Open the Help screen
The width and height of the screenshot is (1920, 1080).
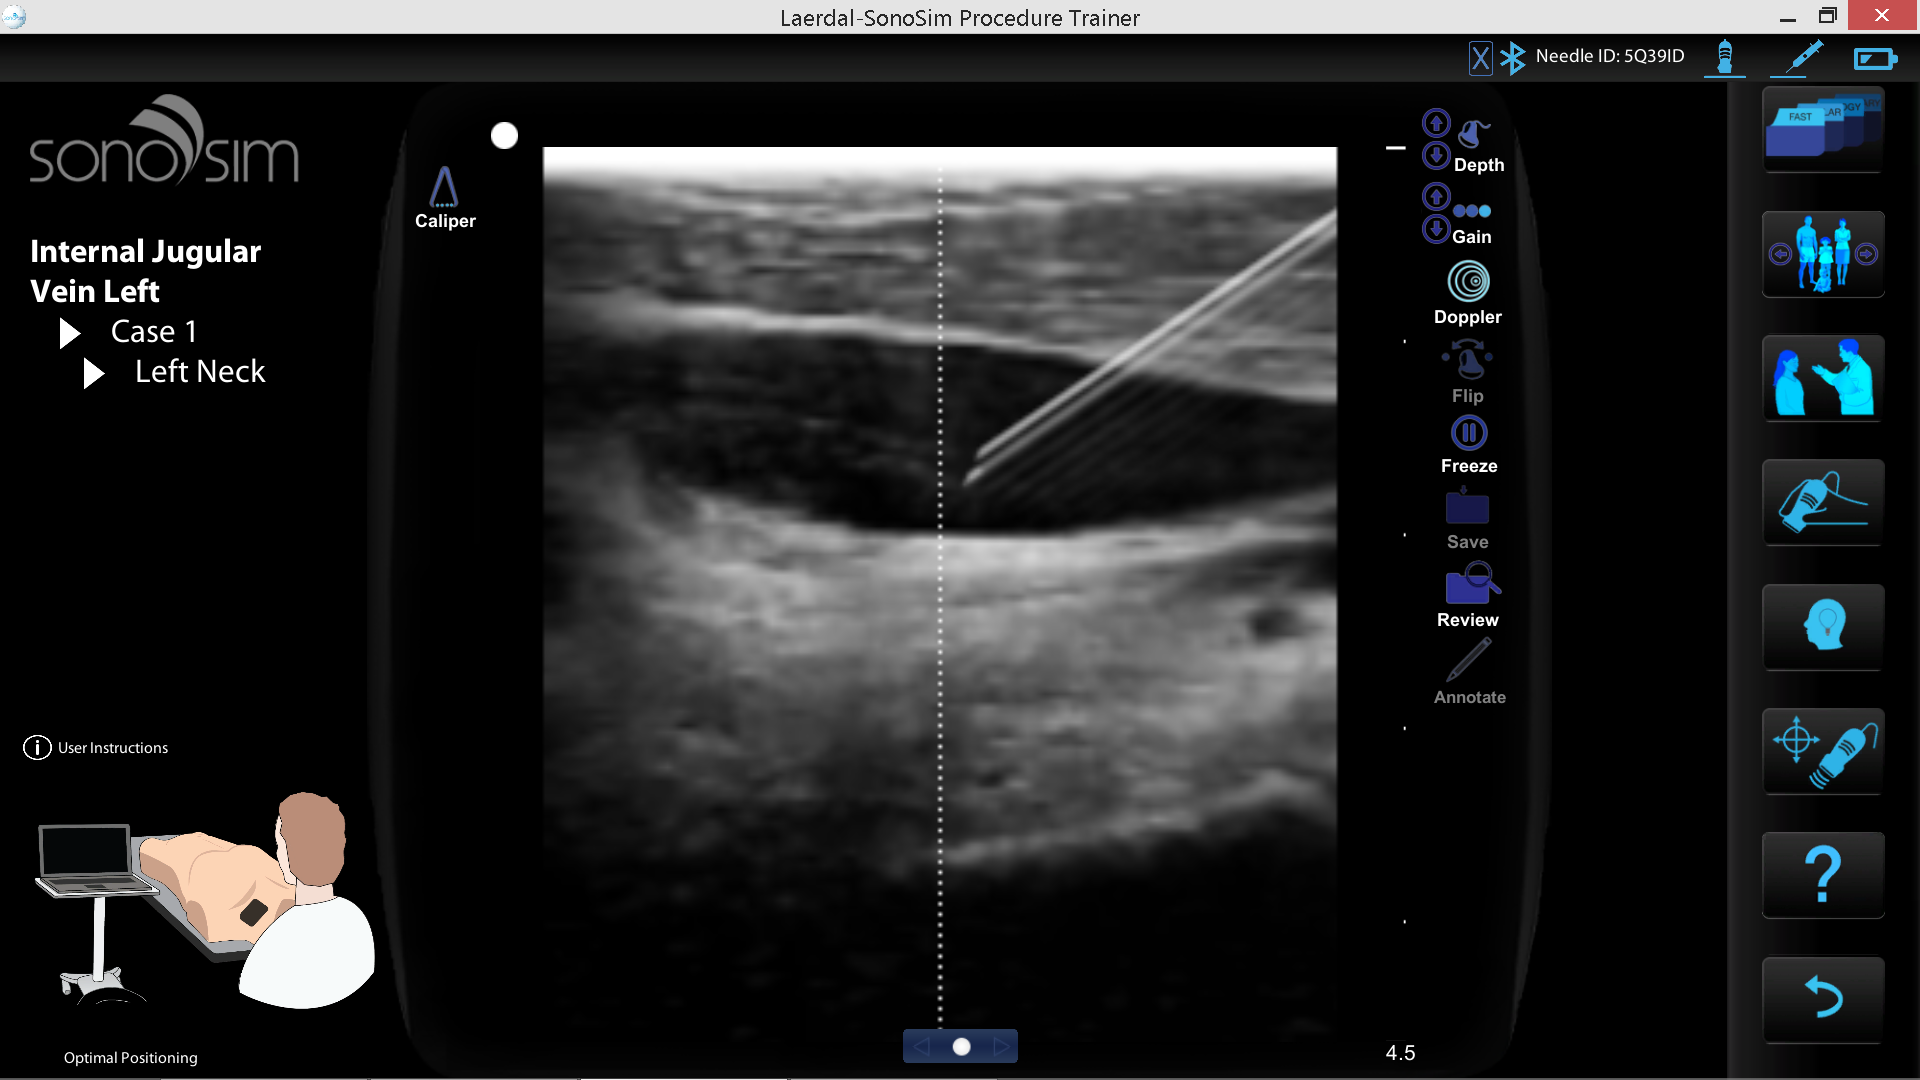point(1823,875)
